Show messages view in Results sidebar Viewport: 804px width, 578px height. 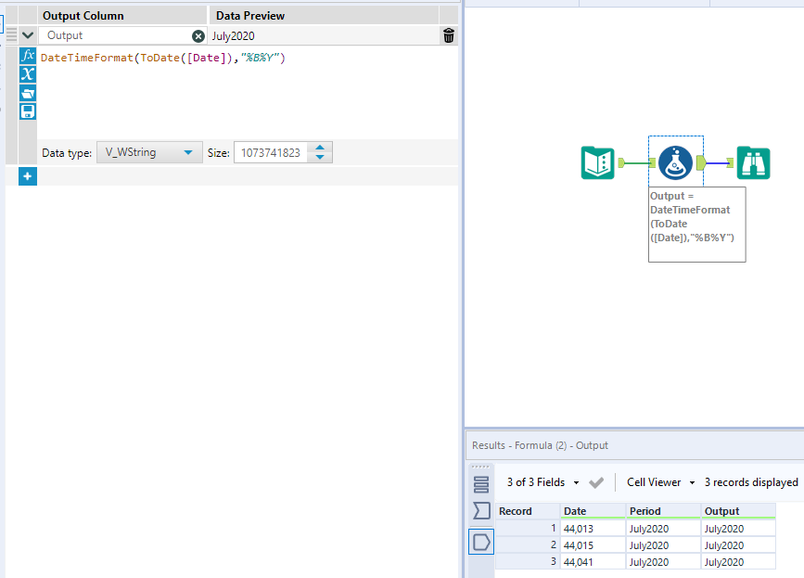(481, 485)
